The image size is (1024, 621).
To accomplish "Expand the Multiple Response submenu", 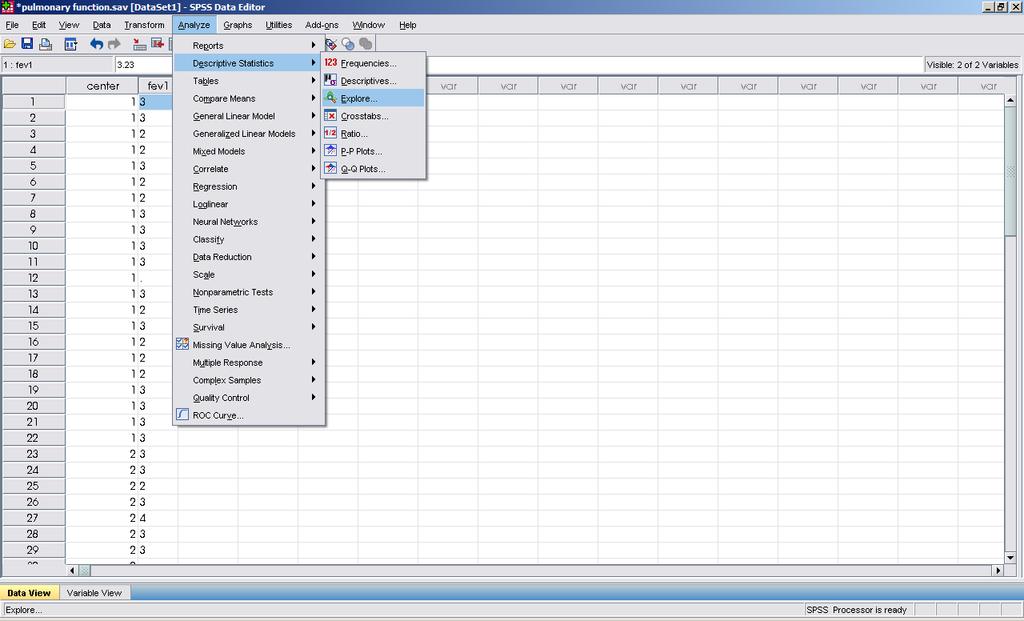I will coord(248,363).
